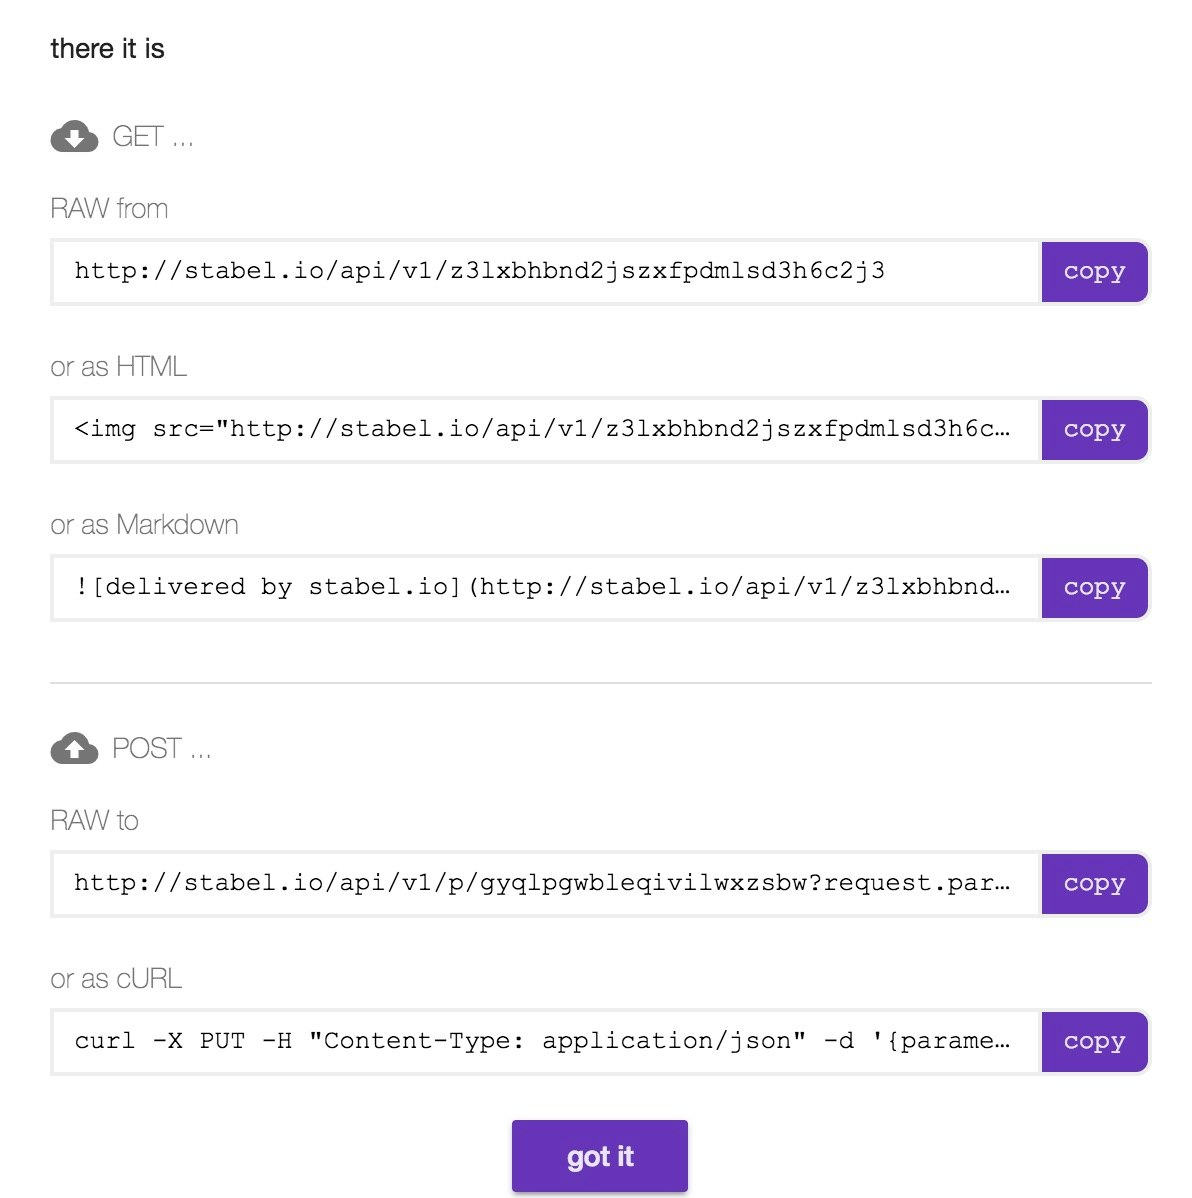
Task: Click the or as cURL label
Action: click(116, 980)
